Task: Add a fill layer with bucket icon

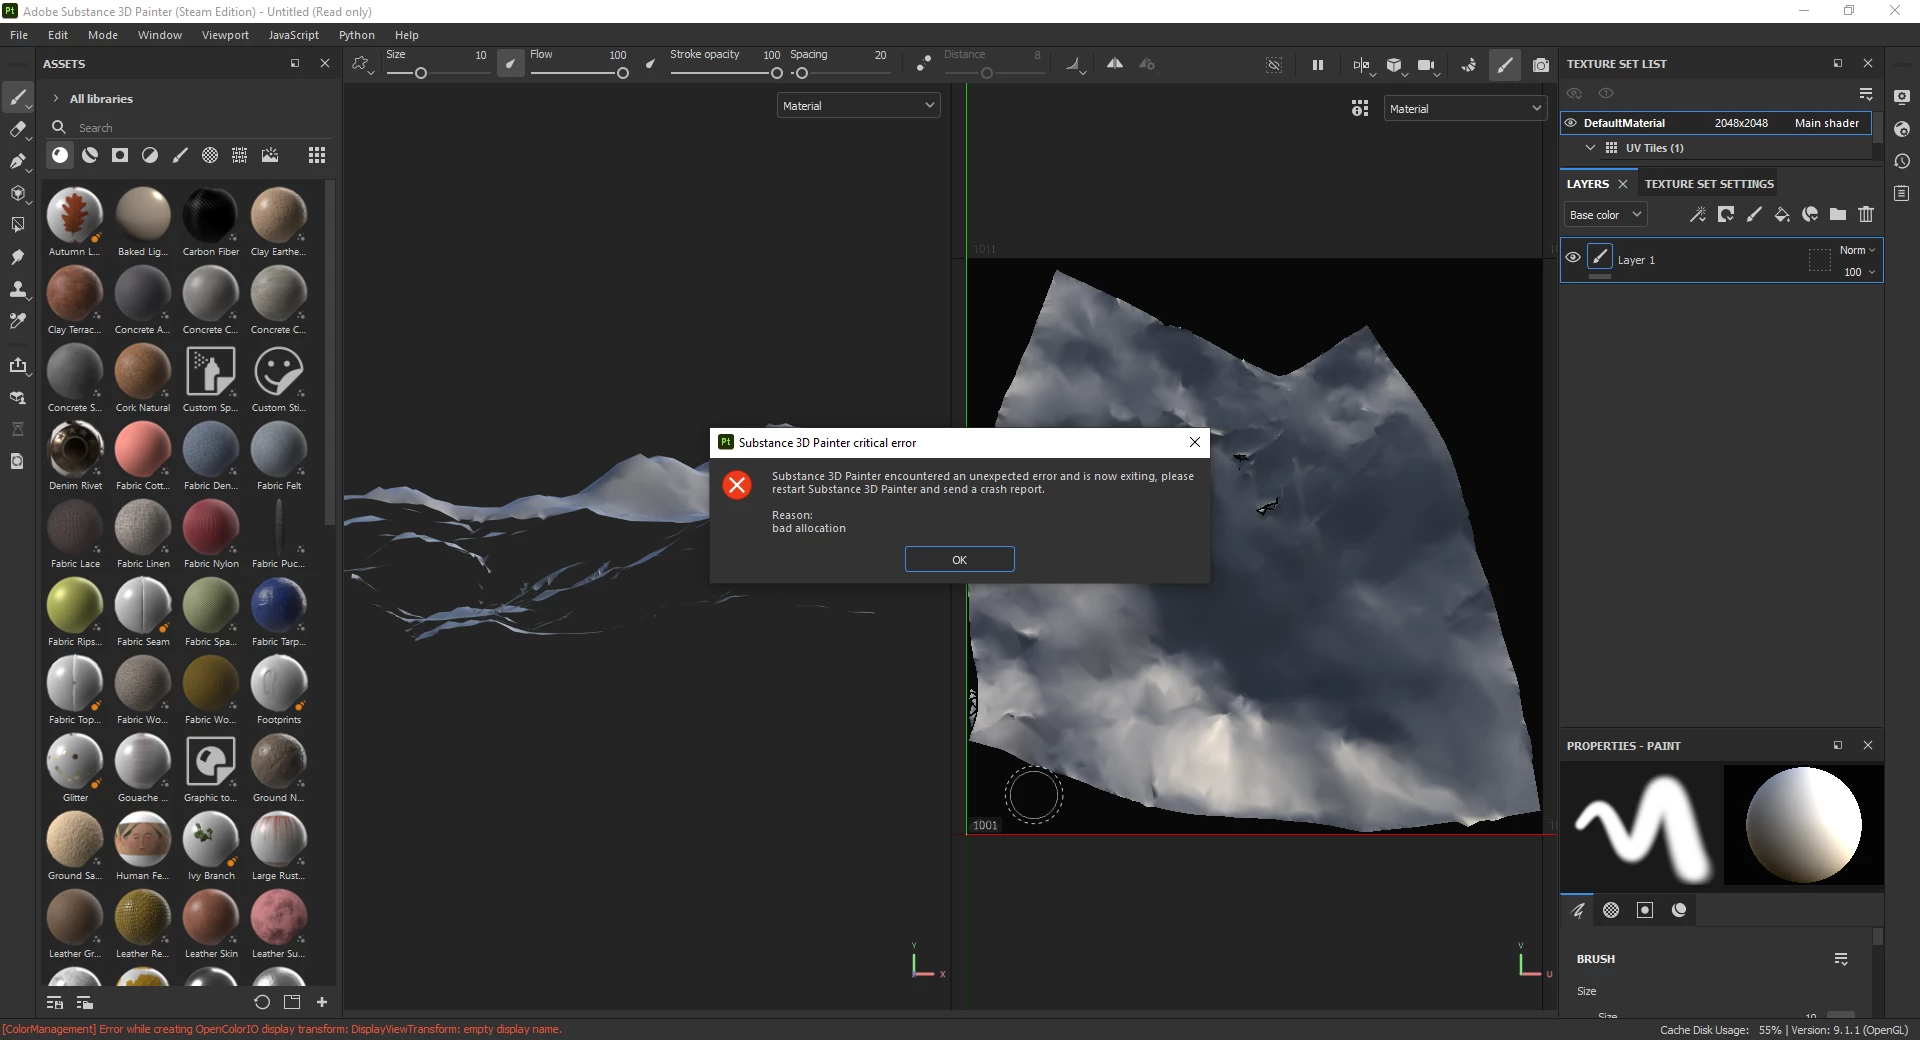Action: point(1782,214)
